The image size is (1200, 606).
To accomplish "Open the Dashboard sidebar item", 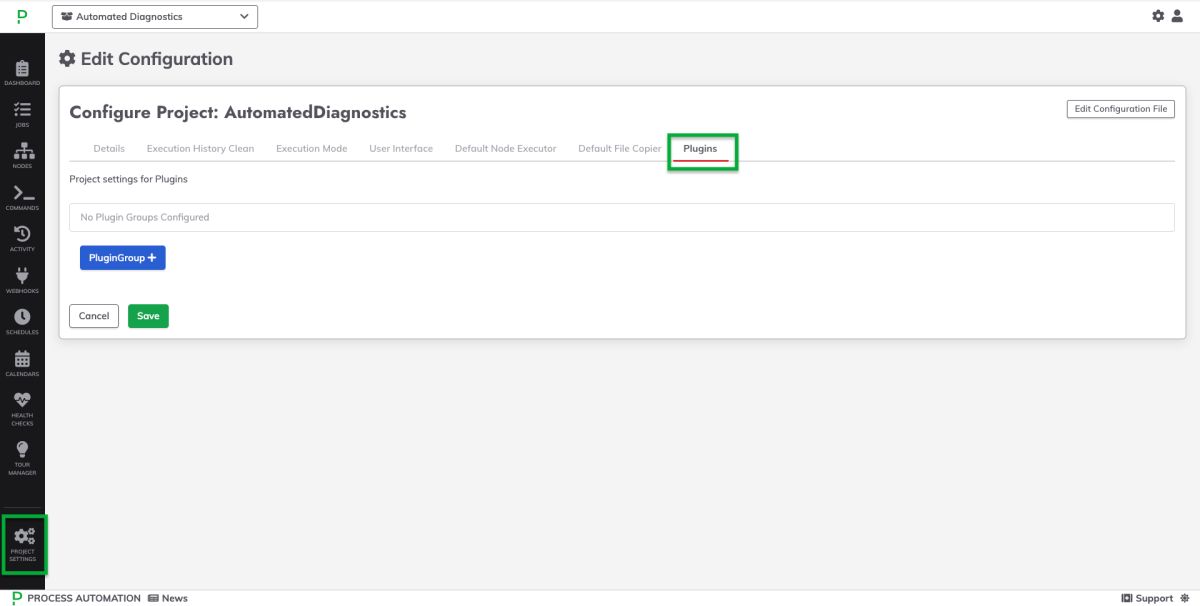I will click(x=22, y=73).
